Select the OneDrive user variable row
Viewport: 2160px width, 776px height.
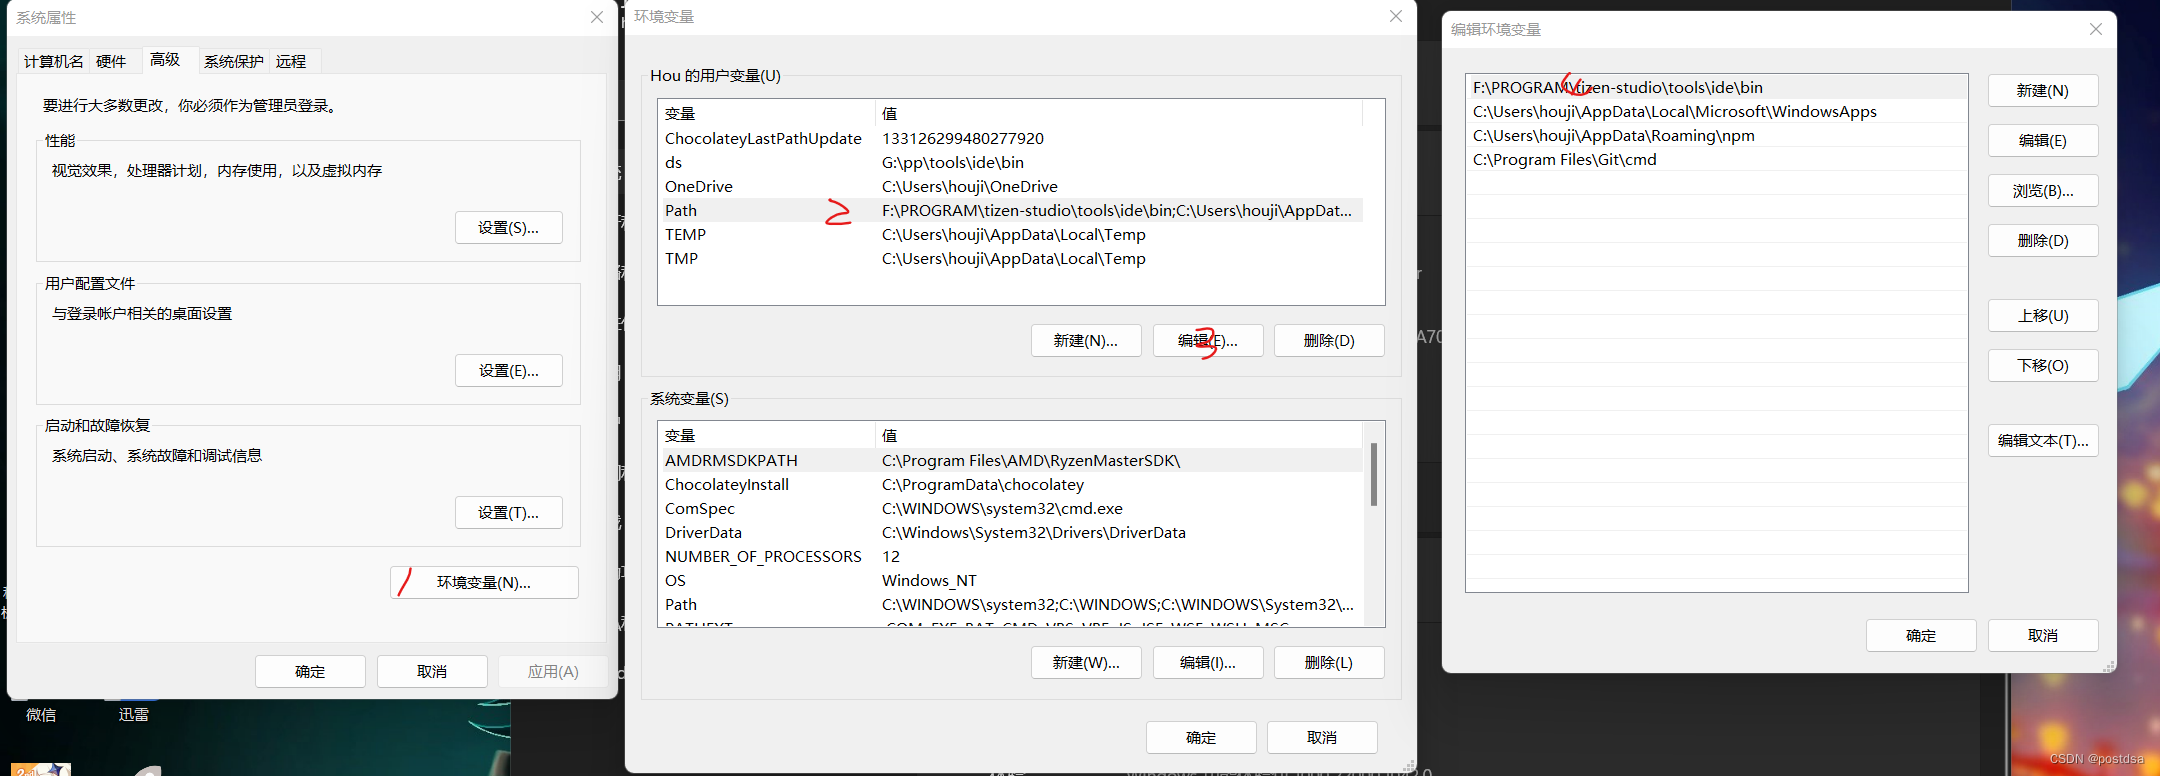[1010, 186]
